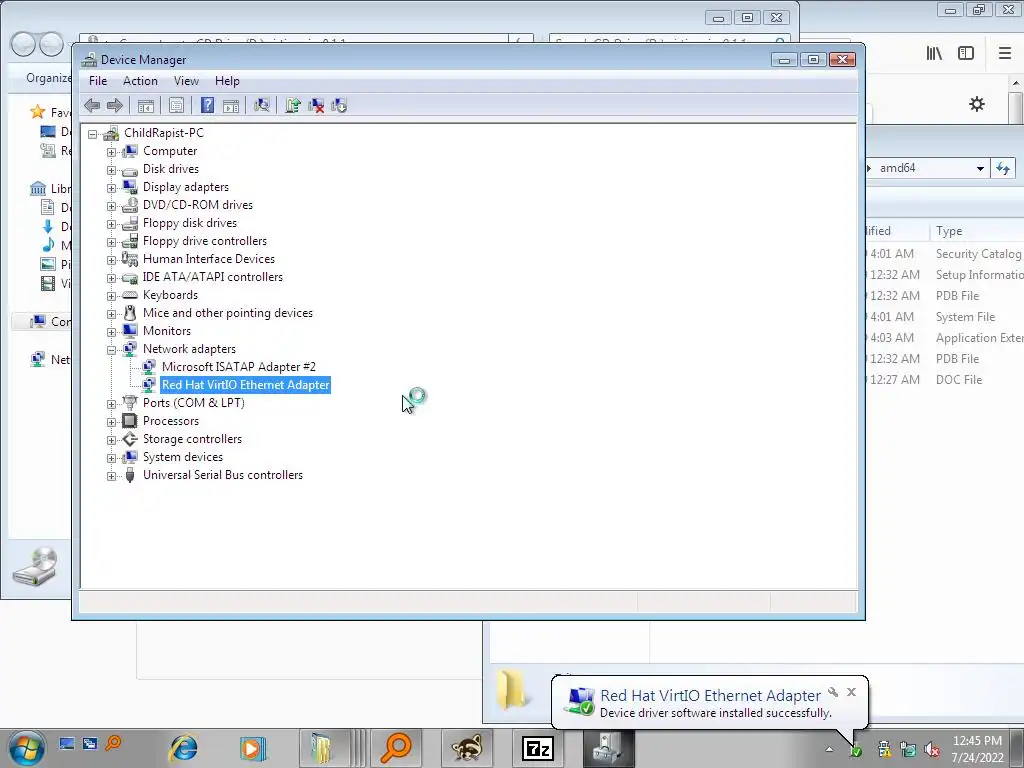Click the disable device toolbar icon
Screen dimensions: 1024x768
339,105
